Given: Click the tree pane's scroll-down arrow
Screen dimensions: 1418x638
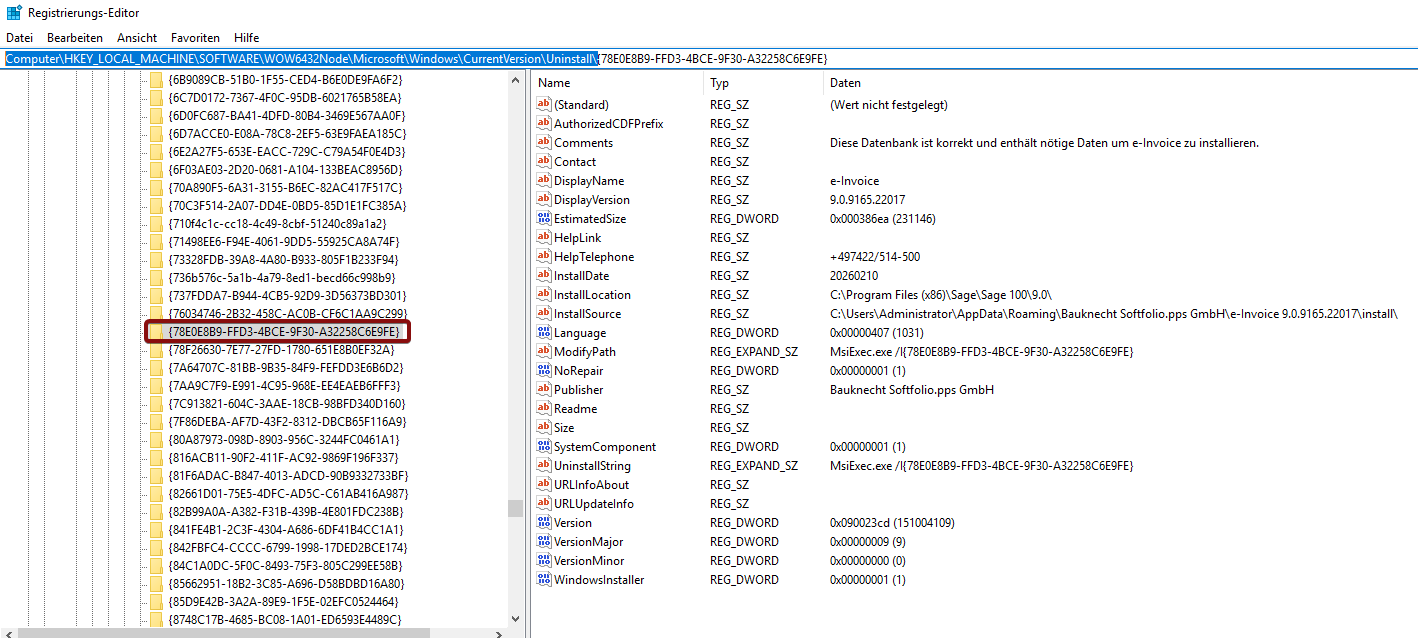Looking at the screenshot, I should coord(516,619).
